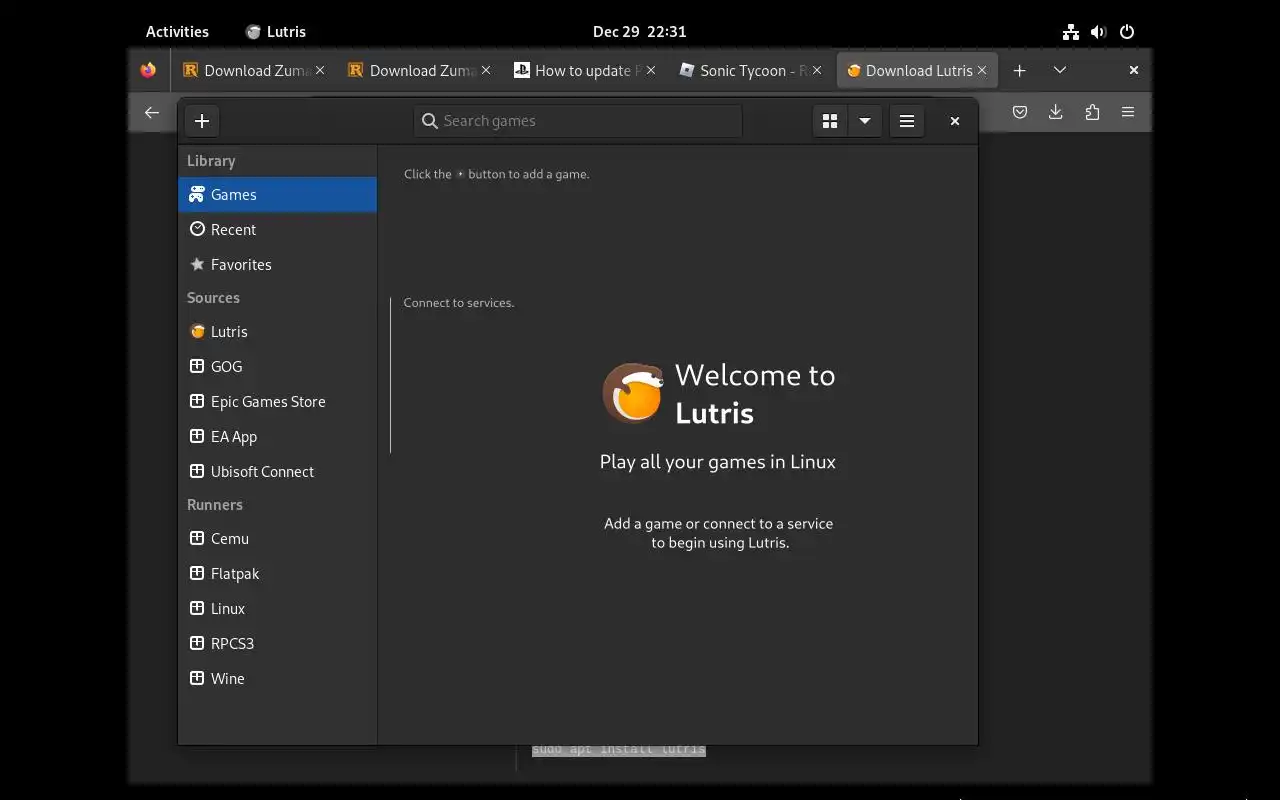Open the Firefox extensions icon
The width and height of the screenshot is (1280, 800).
(x=1092, y=113)
